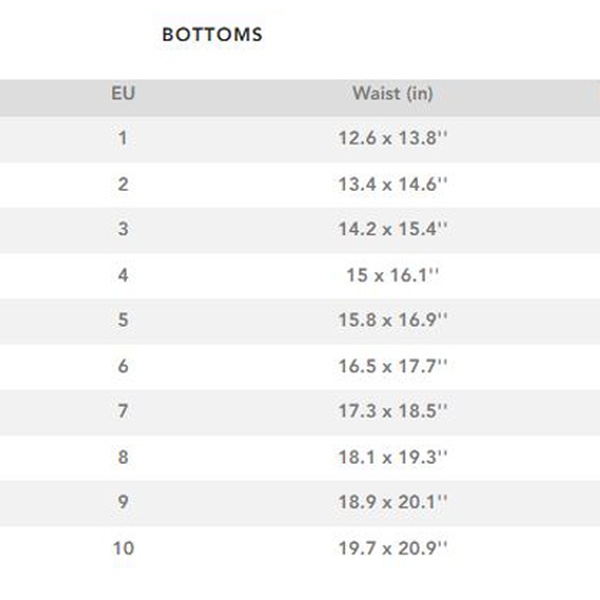Select the 12.6 x 13.8'' waist value

coord(392,139)
